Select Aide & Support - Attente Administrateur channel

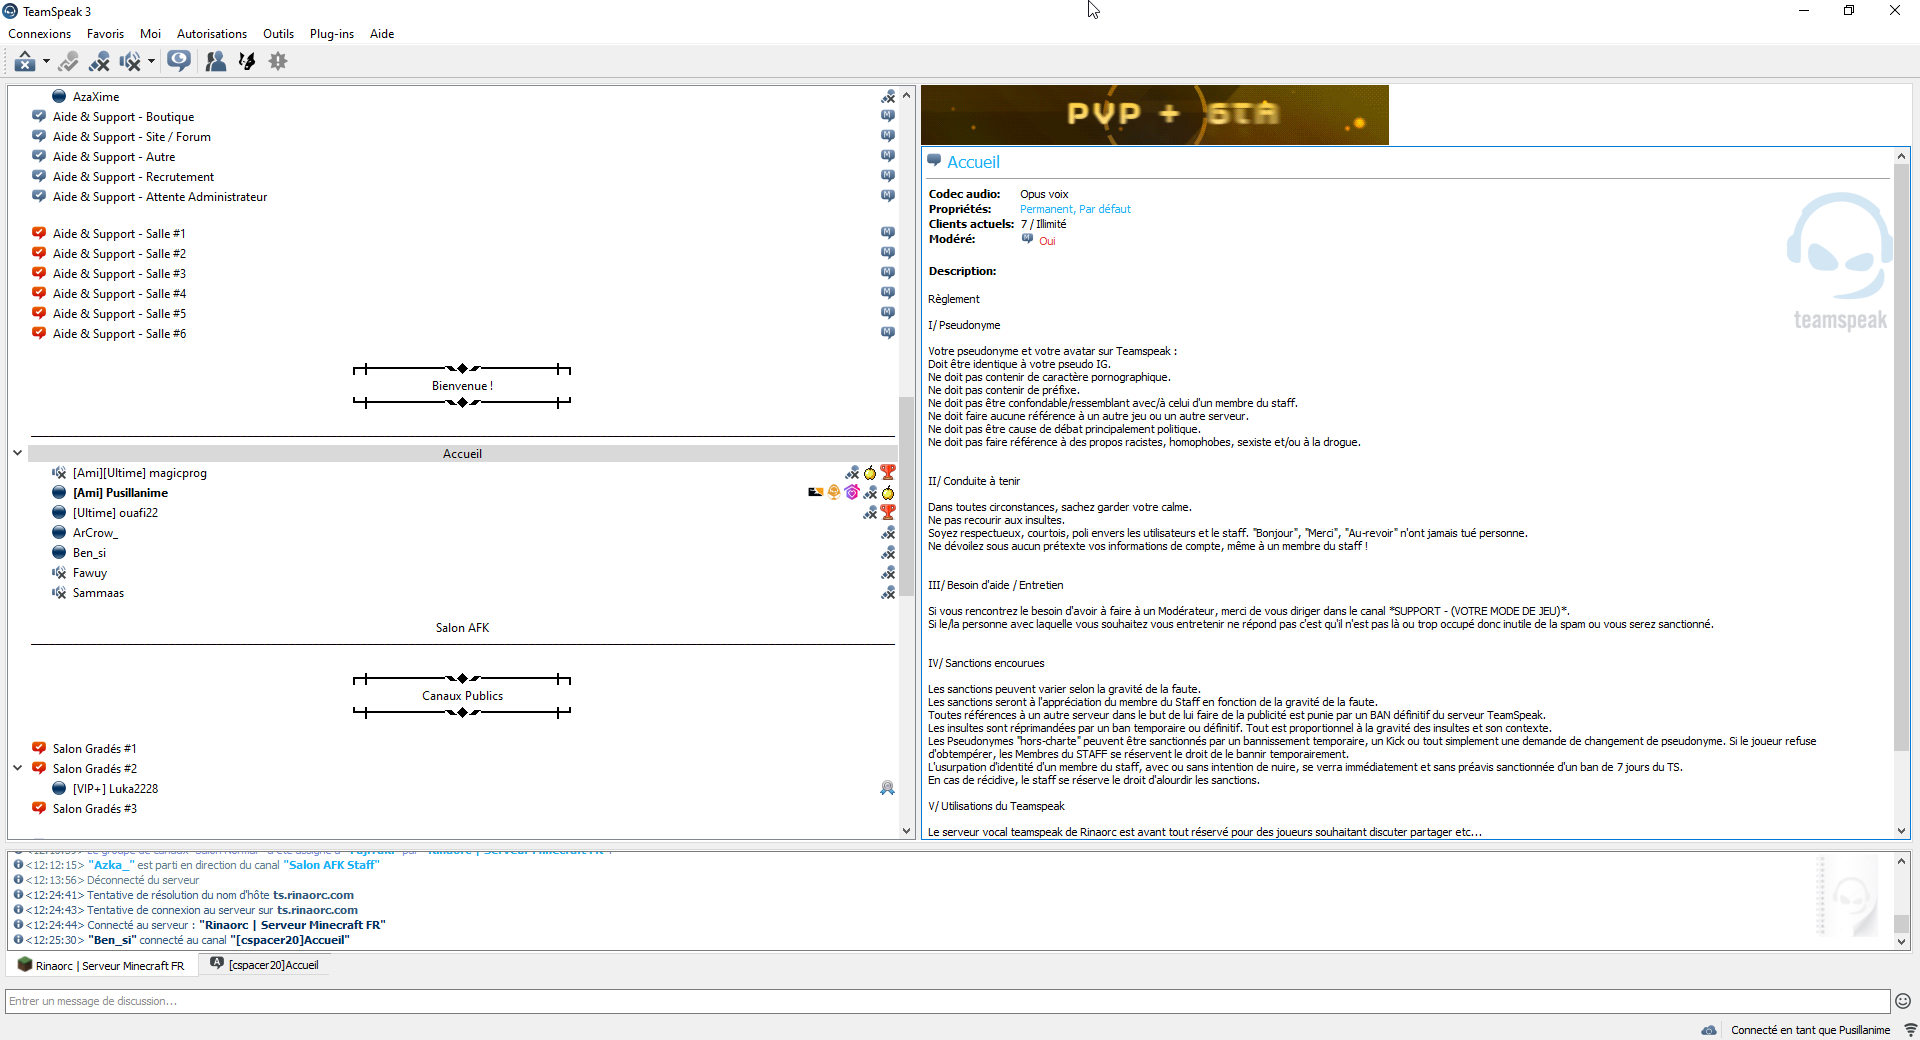point(160,197)
